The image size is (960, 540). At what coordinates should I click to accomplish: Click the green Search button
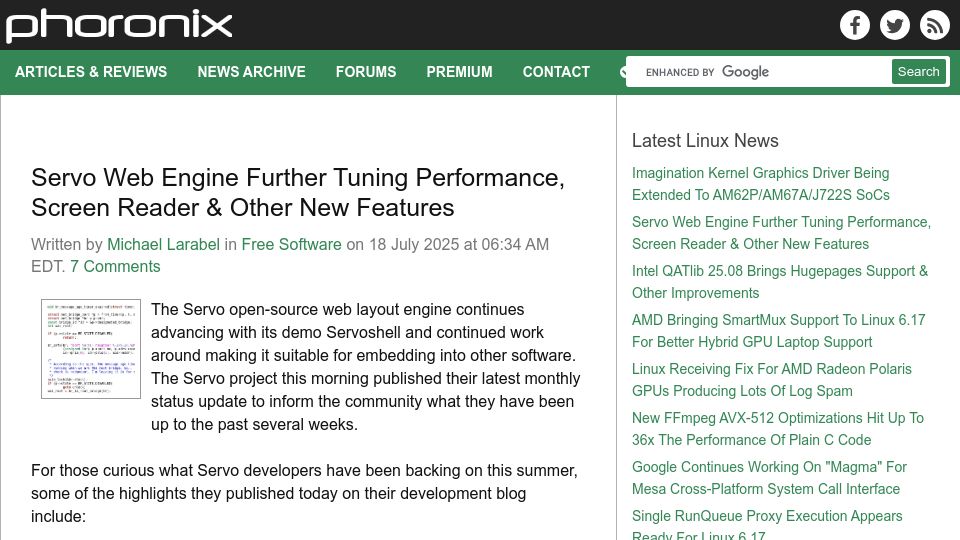click(x=918, y=72)
